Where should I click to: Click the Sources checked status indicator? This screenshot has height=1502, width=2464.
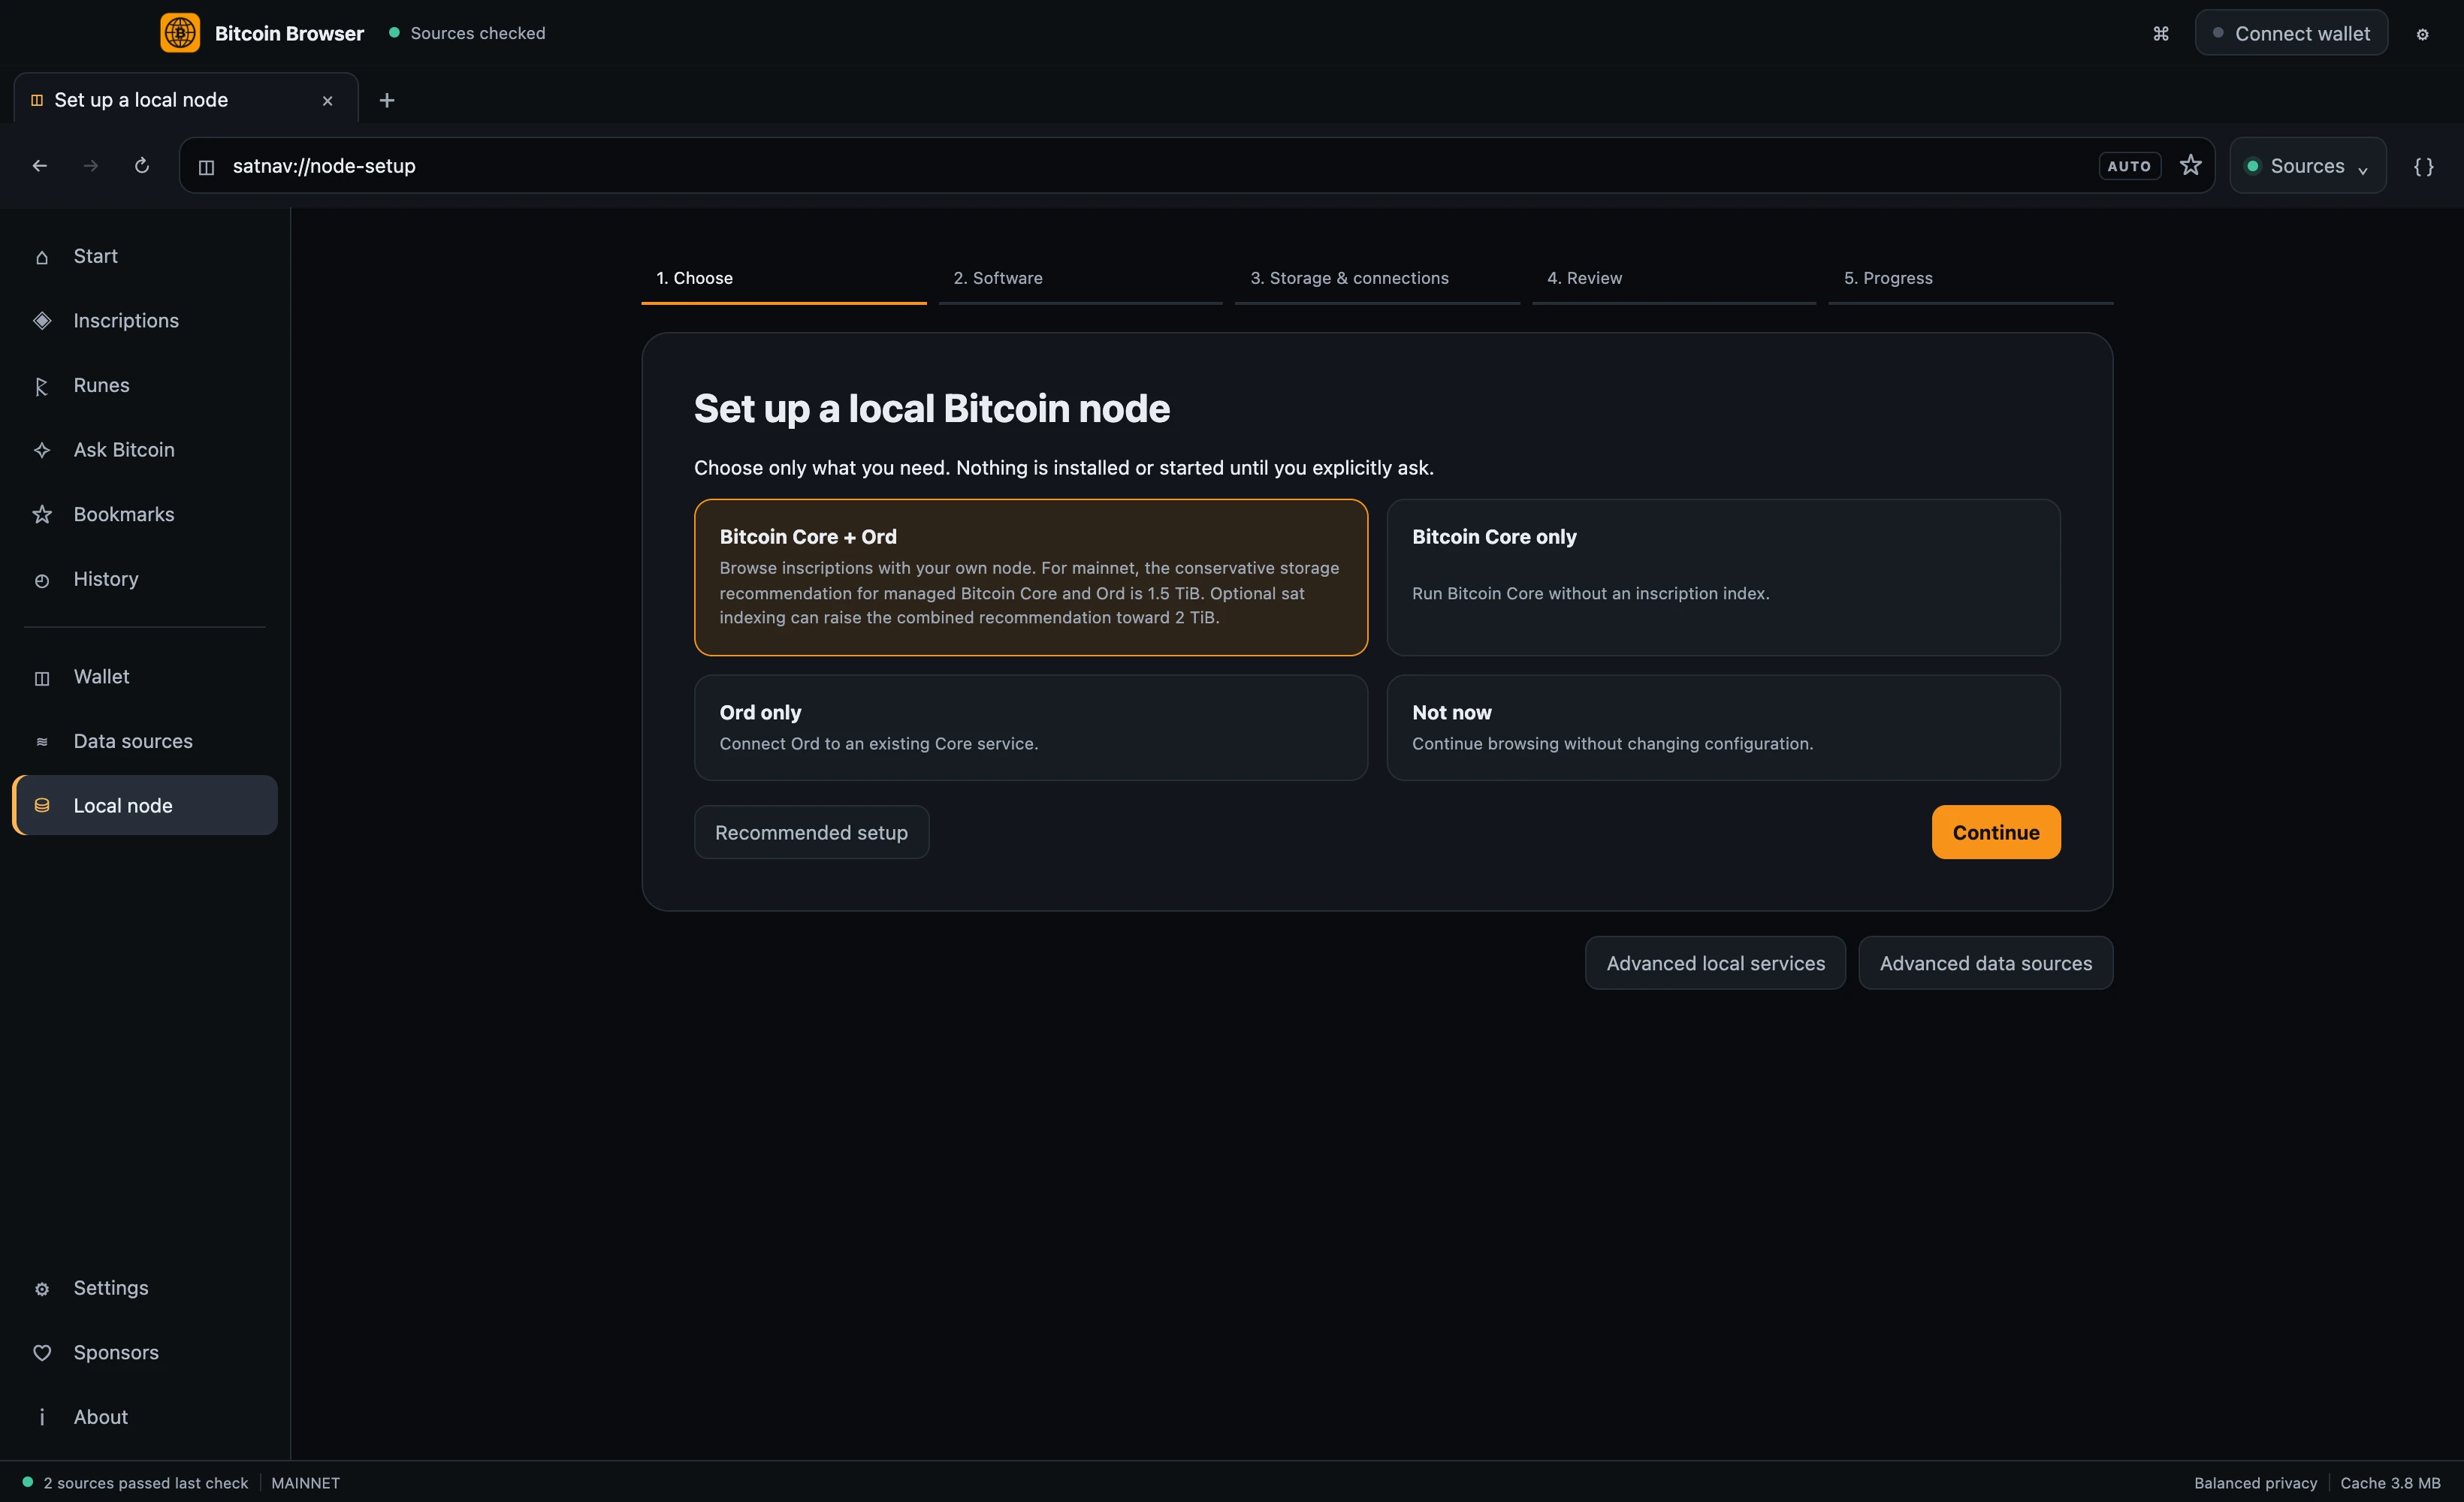tap(467, 33)
